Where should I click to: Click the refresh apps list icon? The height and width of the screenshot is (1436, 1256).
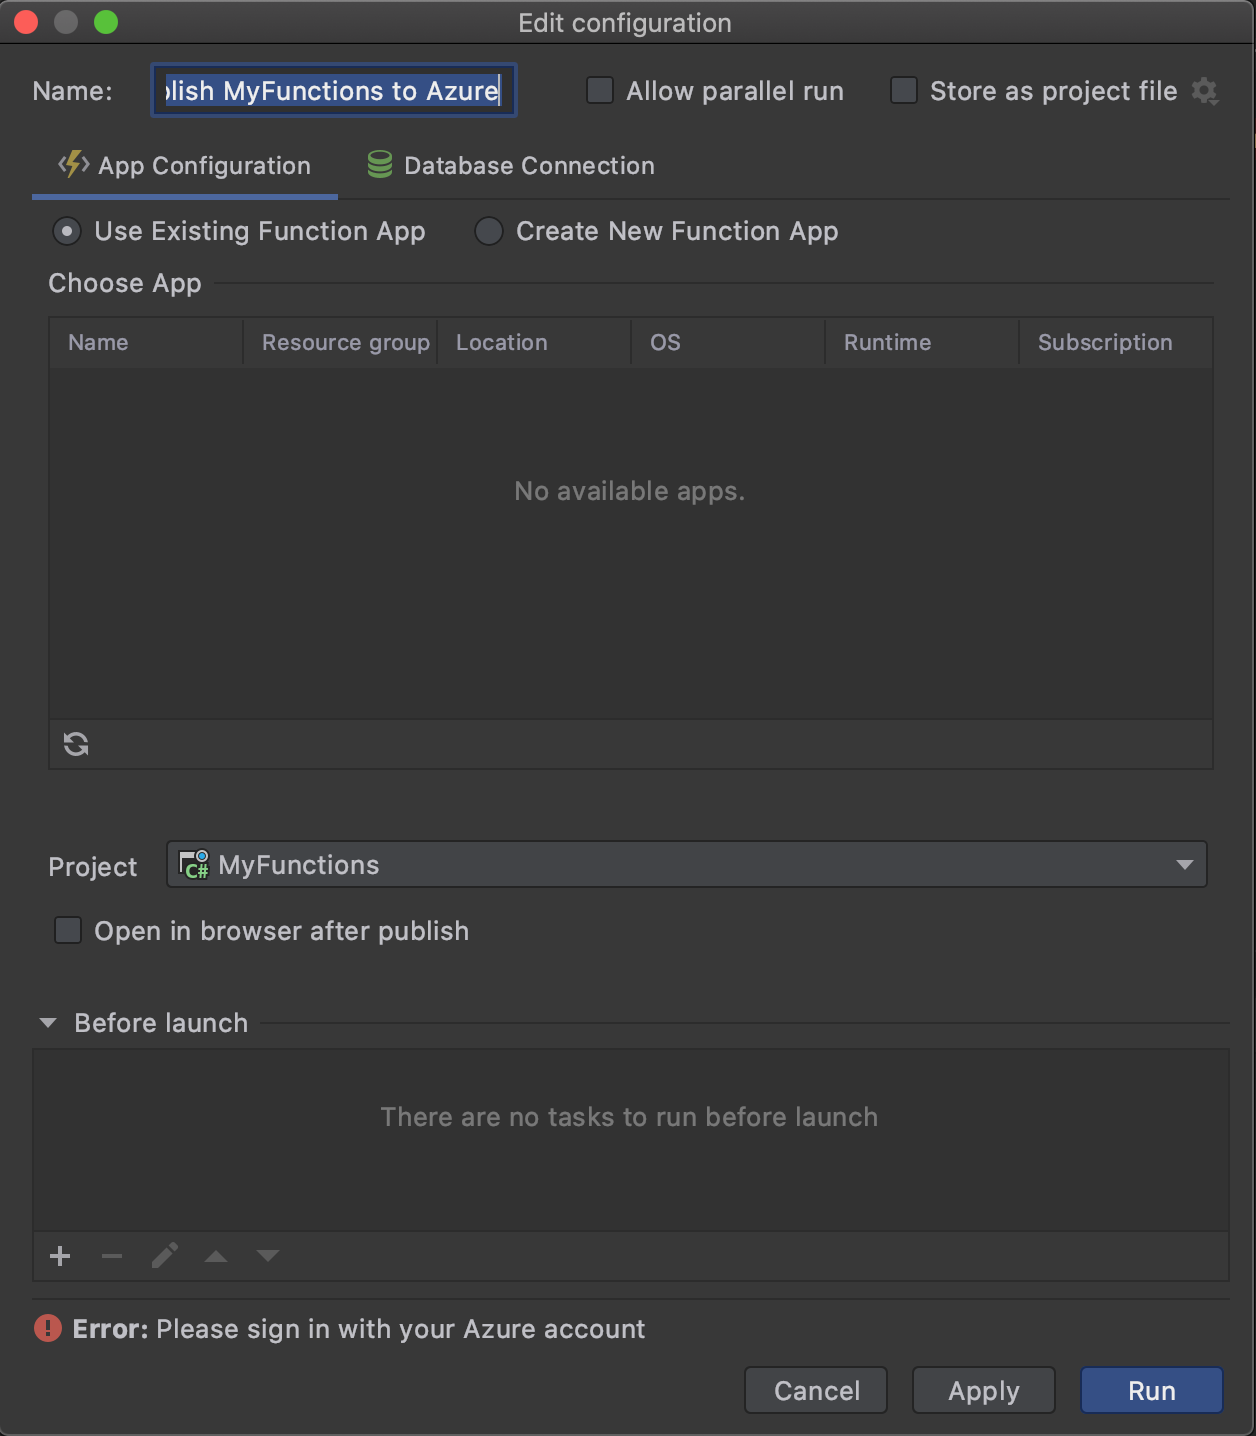pyautogui.click(x=76, y=744)
